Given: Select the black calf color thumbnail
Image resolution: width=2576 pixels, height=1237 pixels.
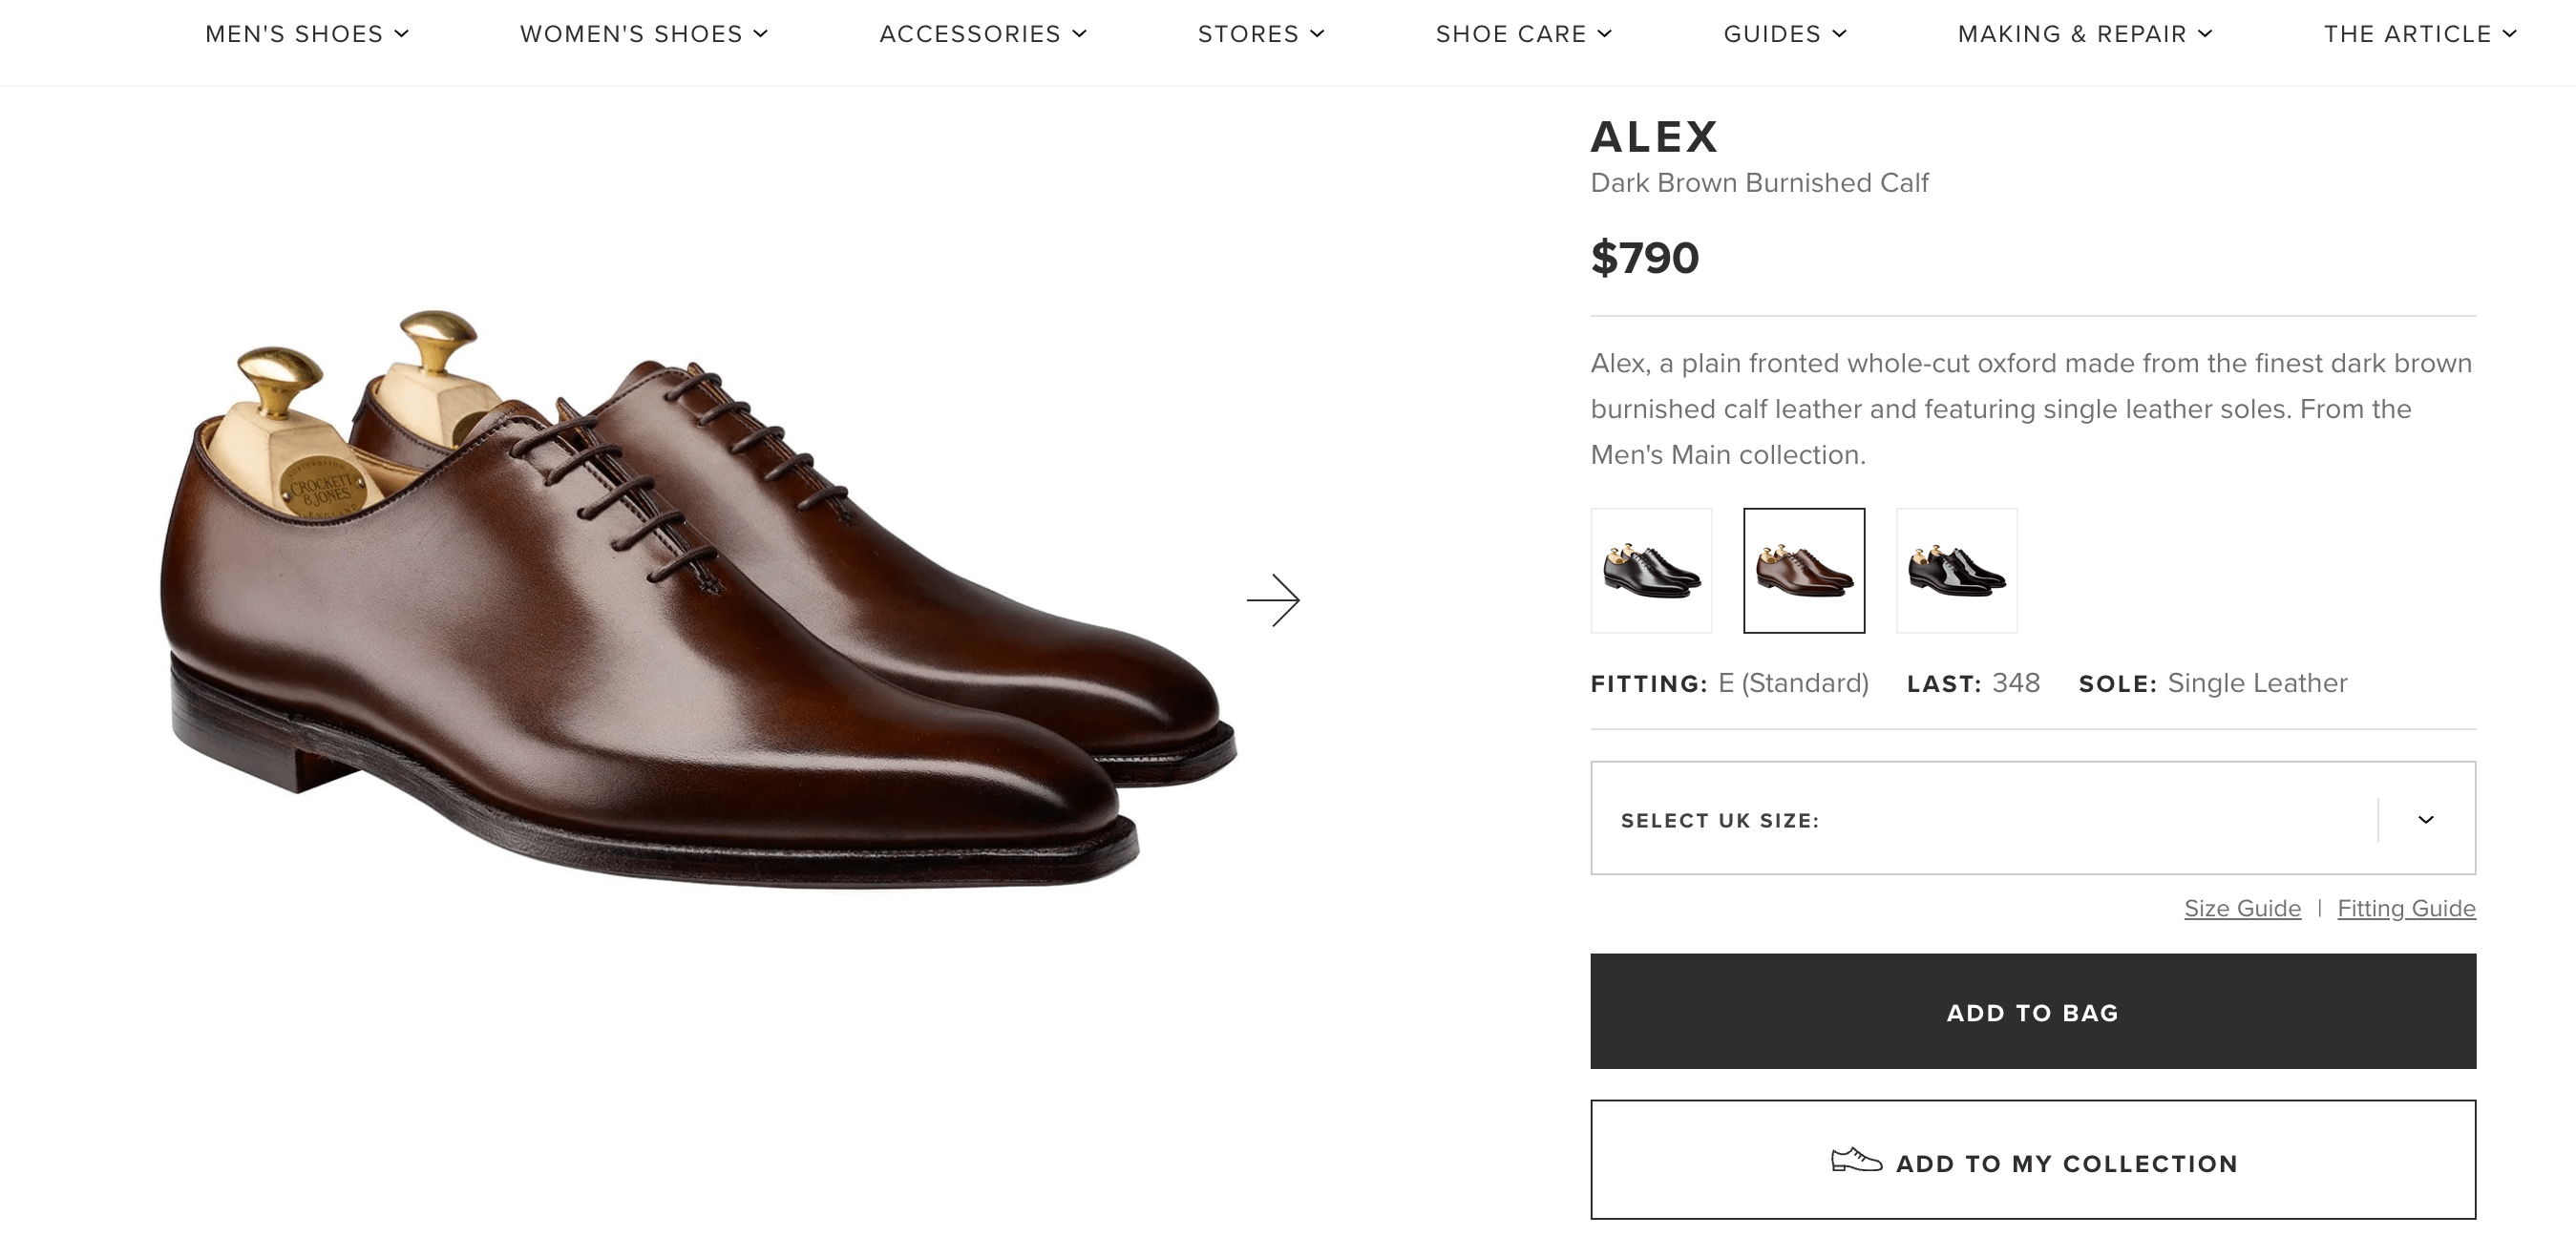Looking at the screenshot, I should coord(1651,571).
